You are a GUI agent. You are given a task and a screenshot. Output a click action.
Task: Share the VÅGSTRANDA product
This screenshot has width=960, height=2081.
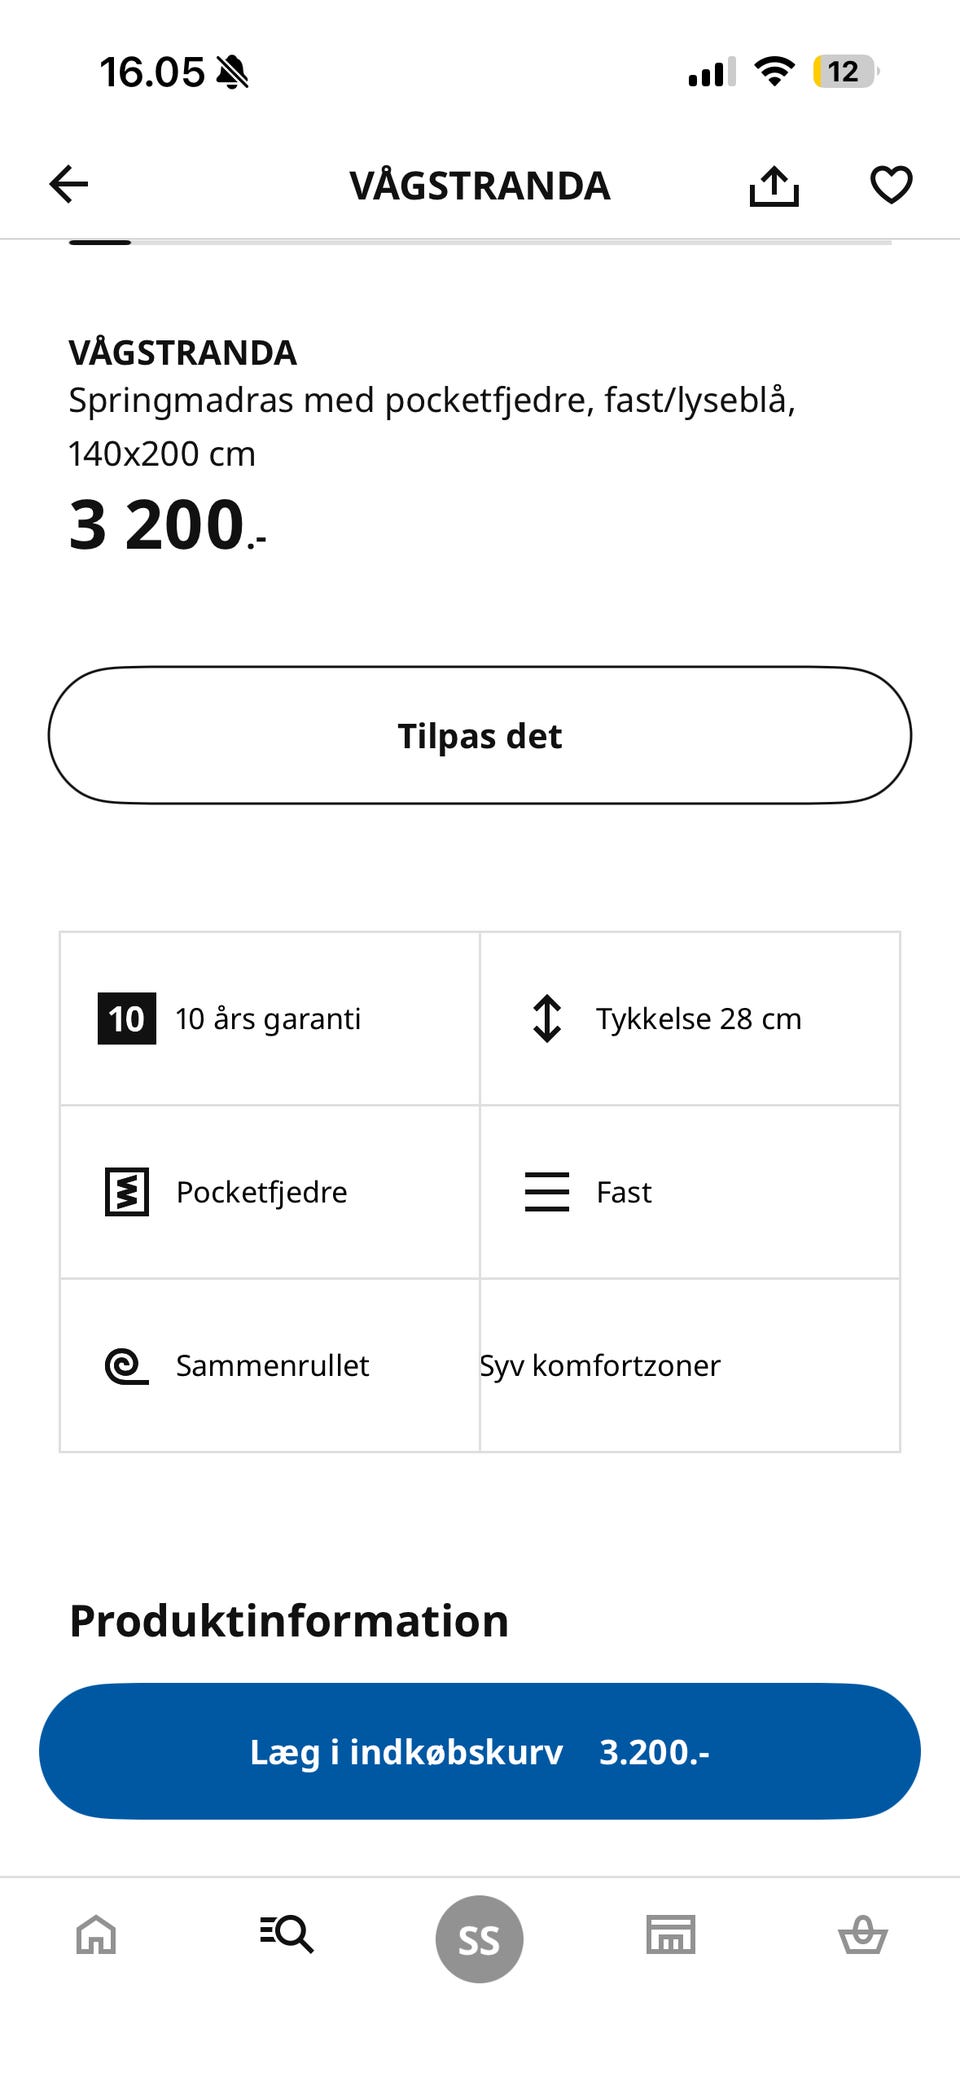pyautogui.click(x=774, y=185)
